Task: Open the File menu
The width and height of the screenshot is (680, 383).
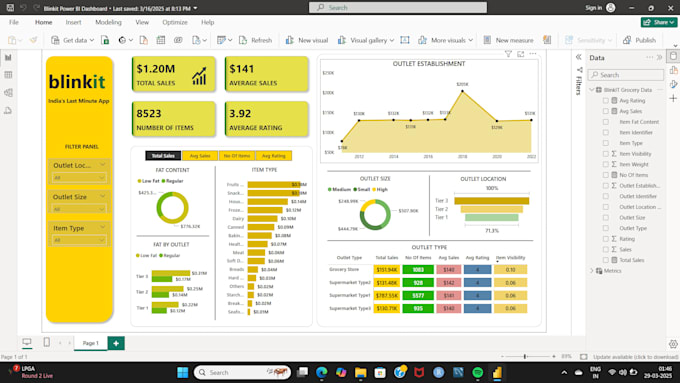Action: 14,22
